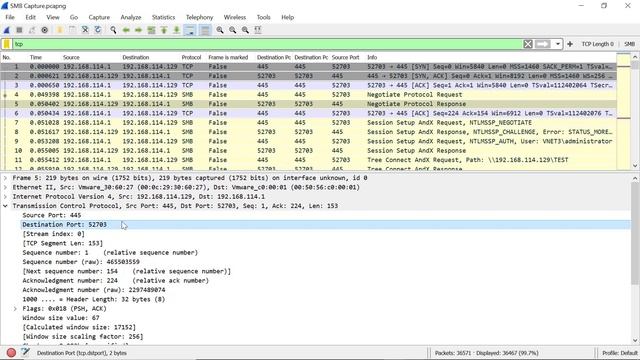Click Profile: Default in status bar
640x360 pixels.
coord(620,353)
